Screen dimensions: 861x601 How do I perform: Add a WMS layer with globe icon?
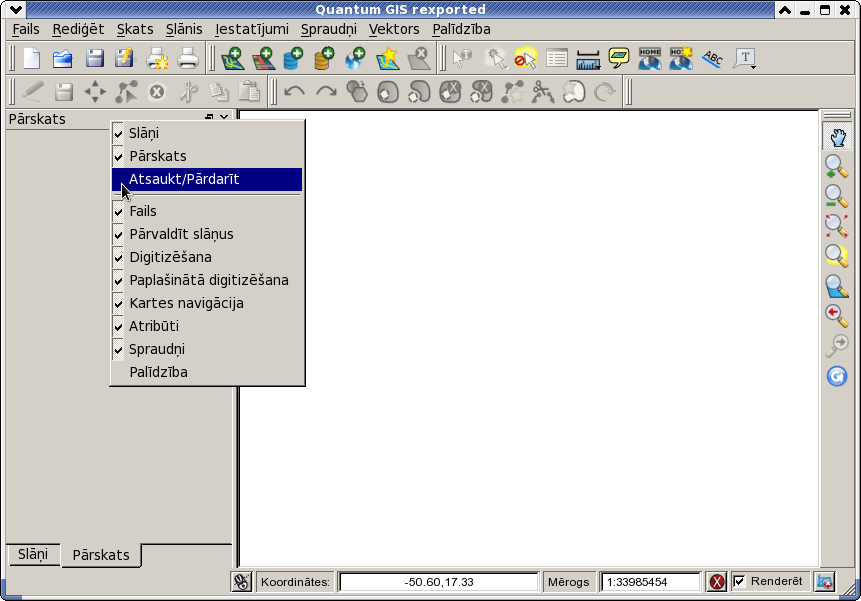(355, 58)
